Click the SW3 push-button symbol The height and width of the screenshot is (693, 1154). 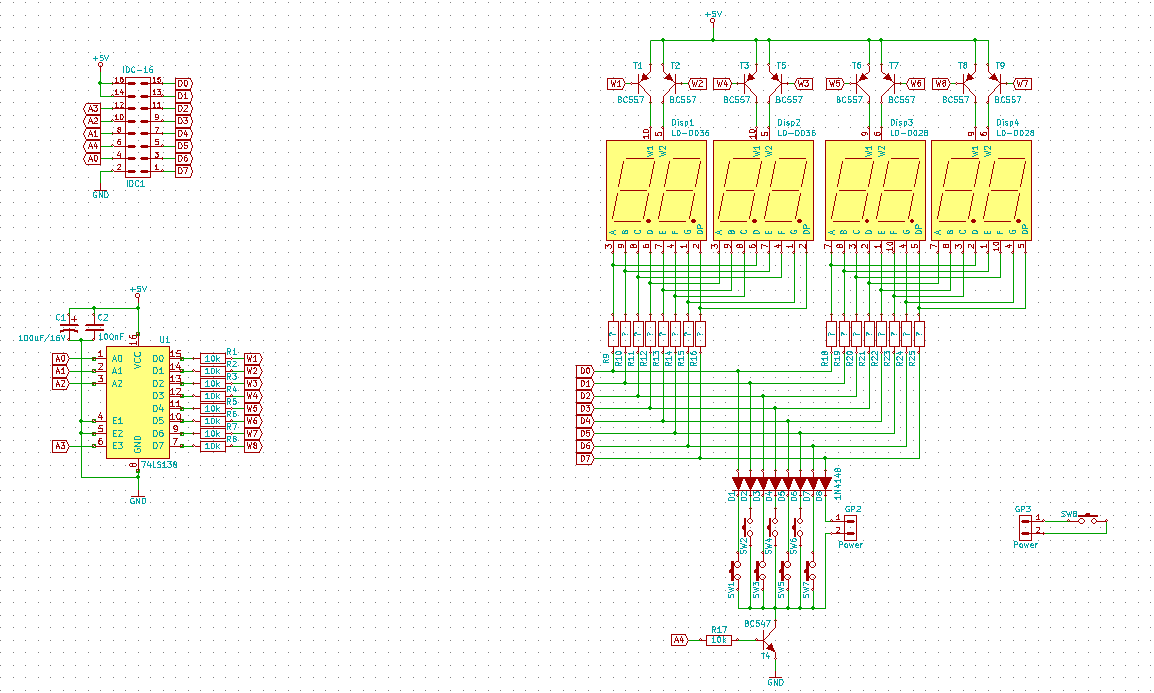point(762,570)
